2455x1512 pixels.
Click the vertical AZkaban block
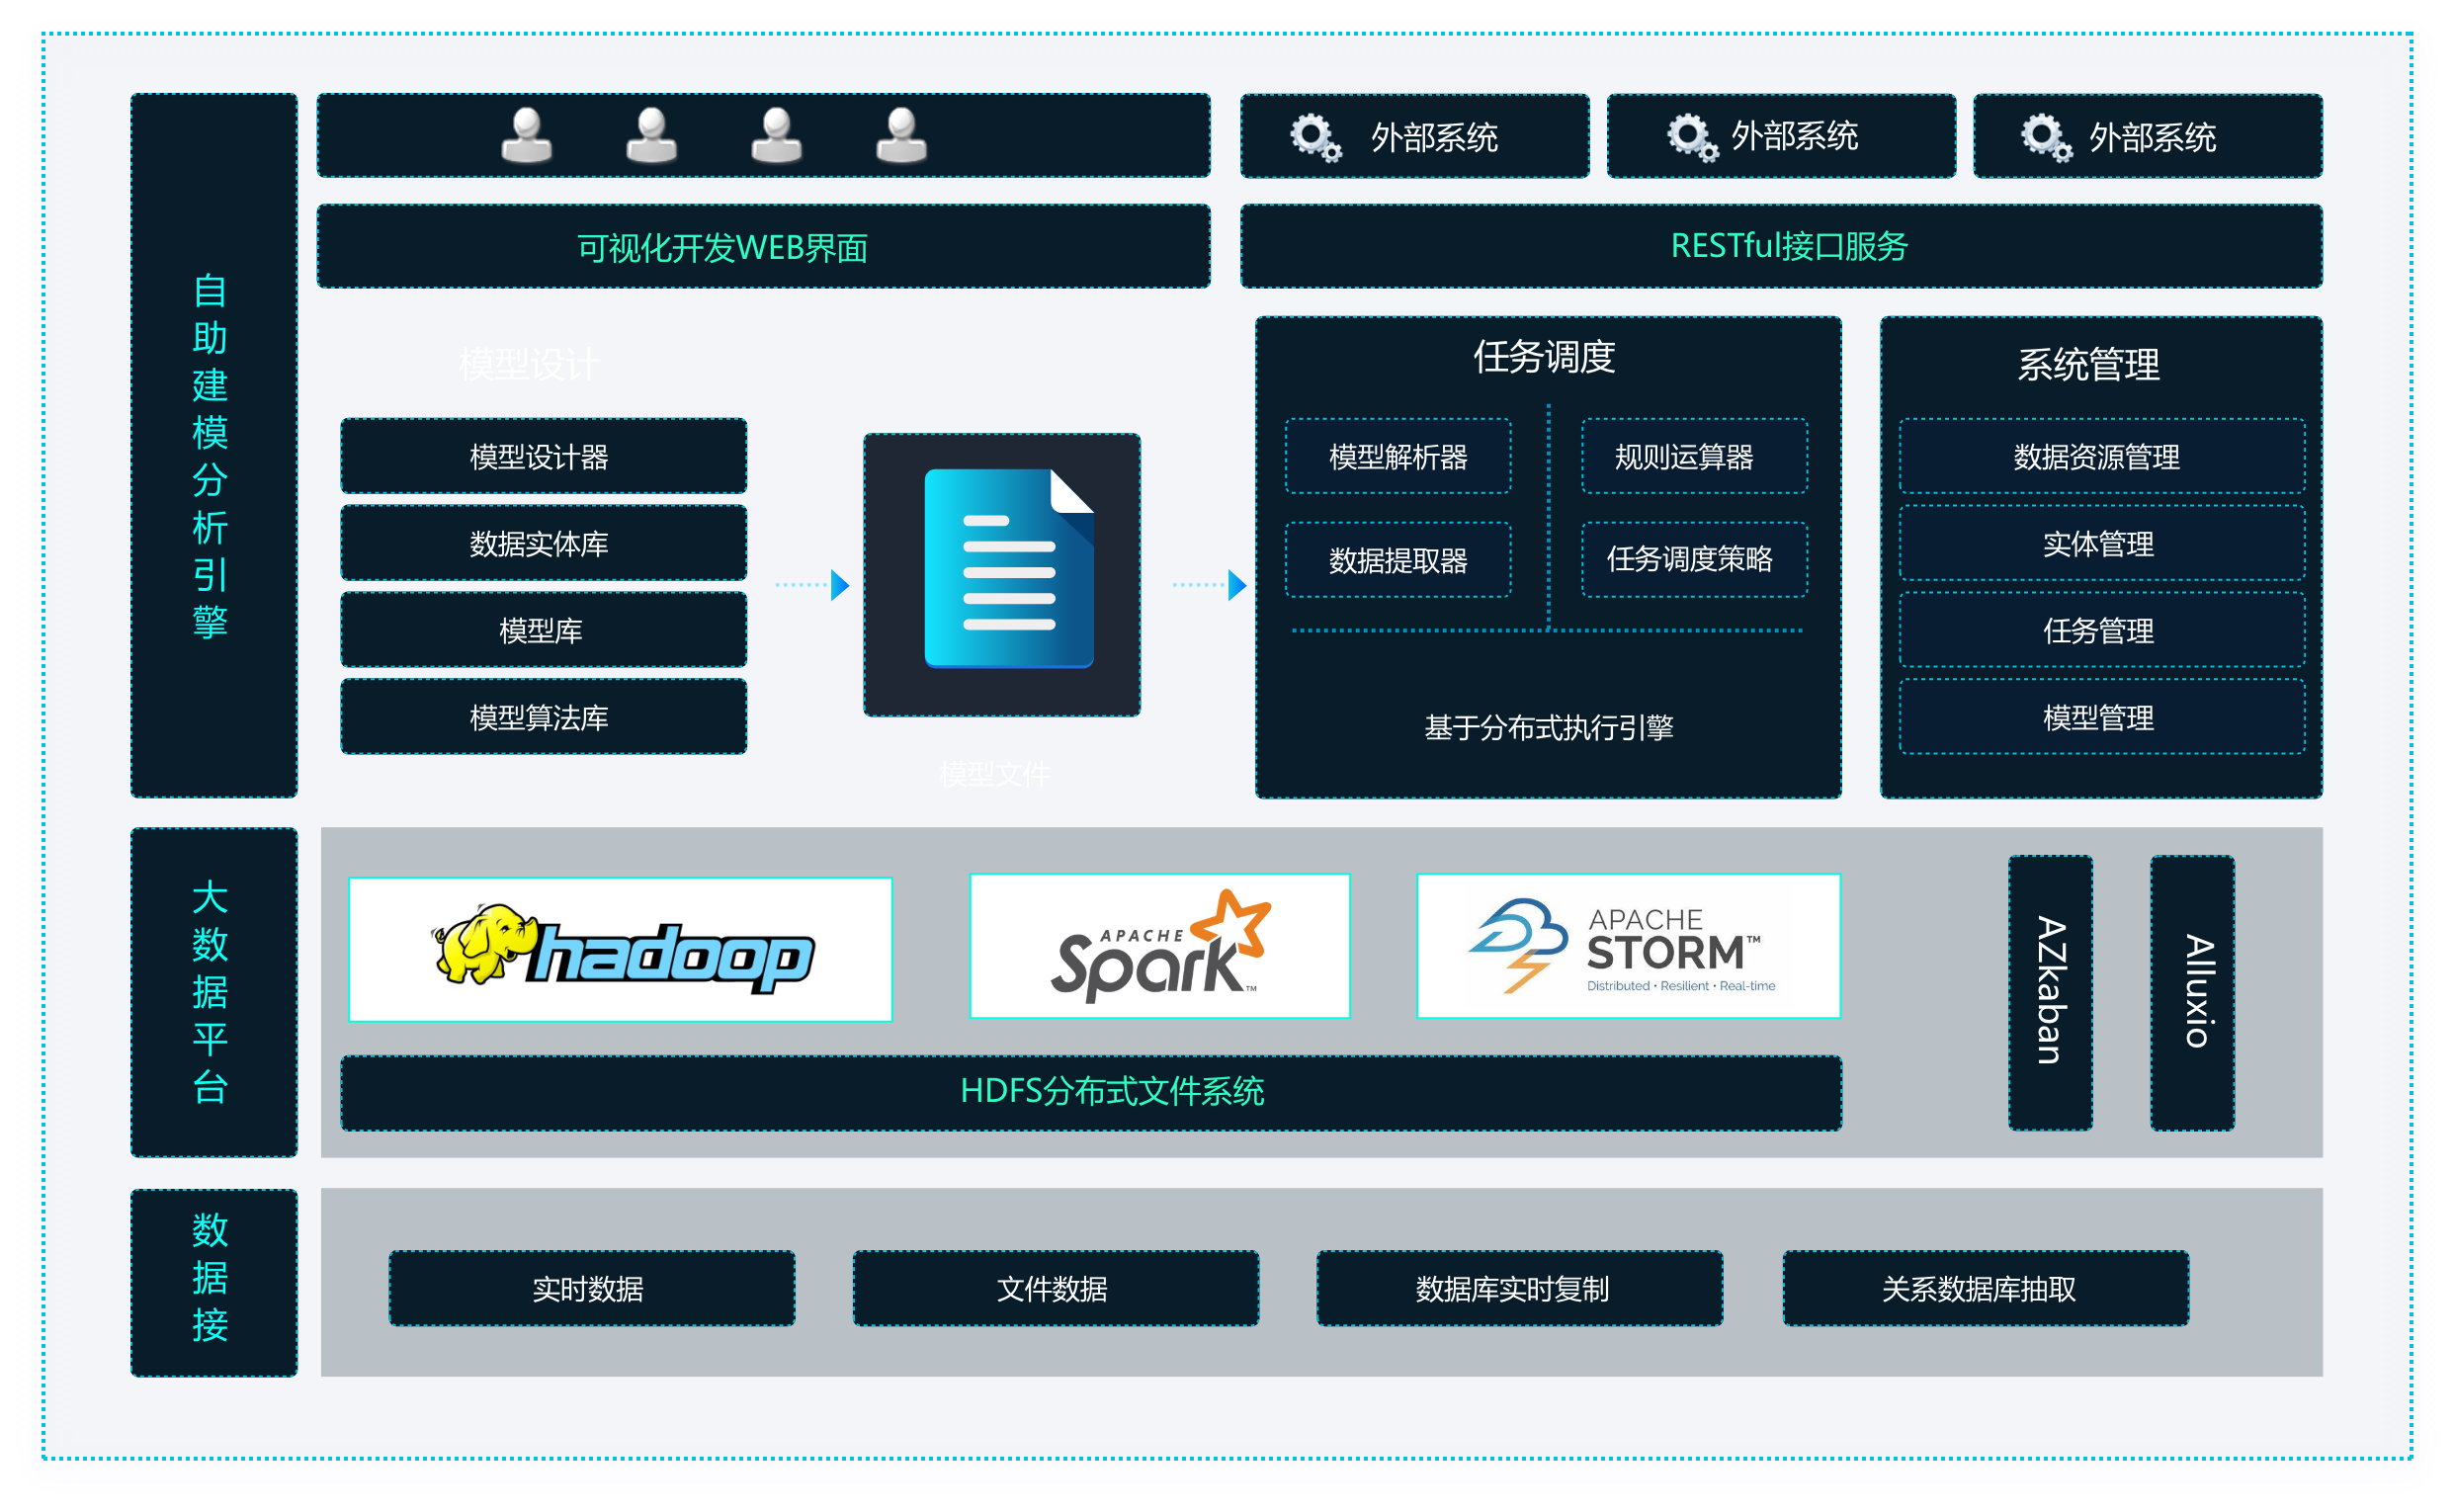click(2050, 992)
